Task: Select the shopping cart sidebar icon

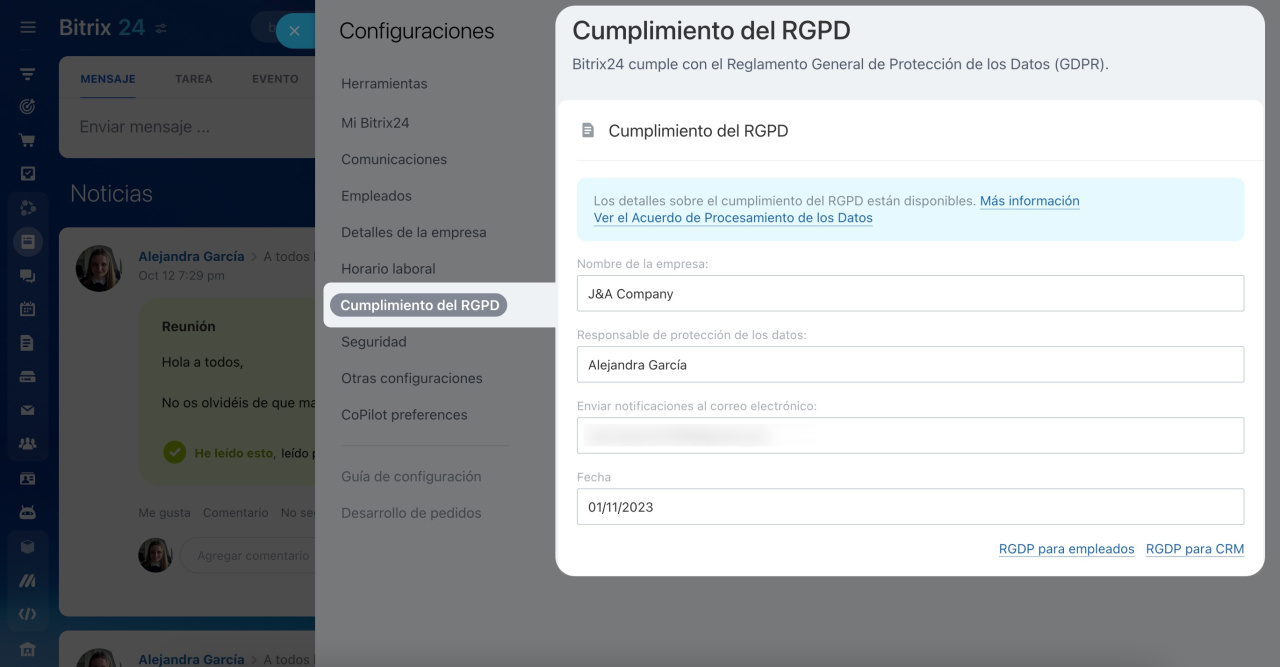Action: point(27,140)
